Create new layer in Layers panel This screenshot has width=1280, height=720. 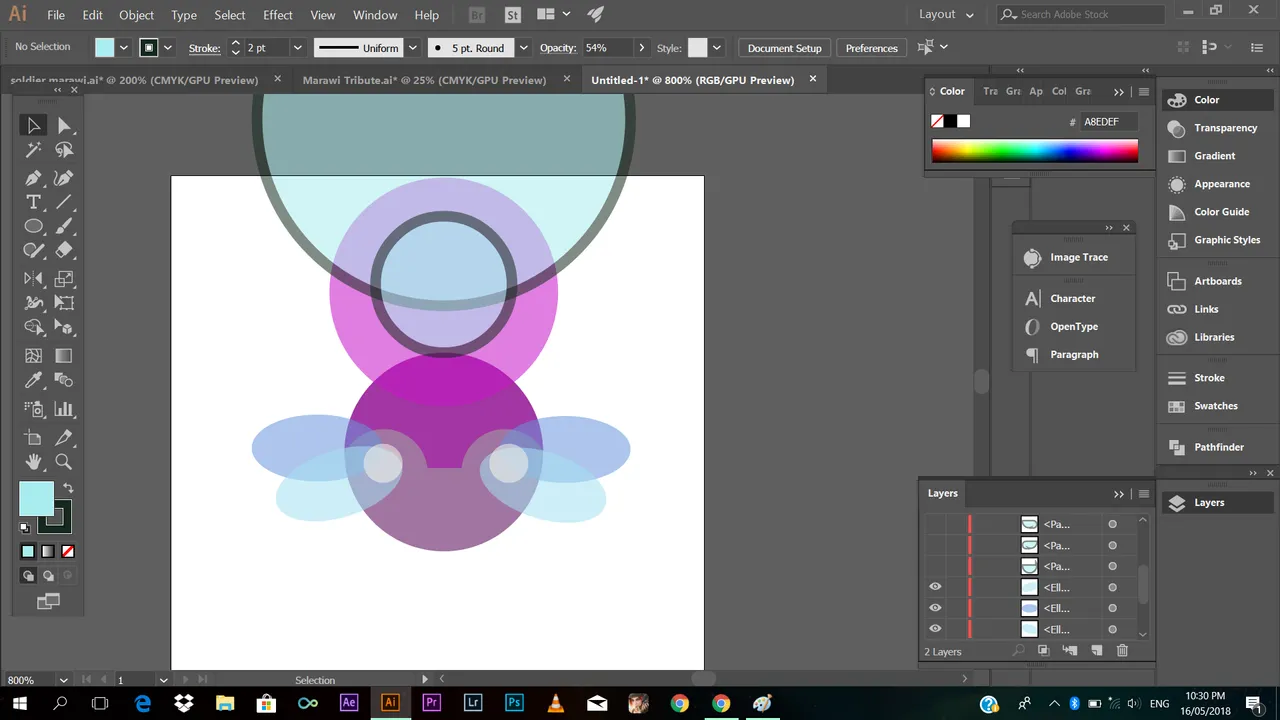pos(1096,651)
